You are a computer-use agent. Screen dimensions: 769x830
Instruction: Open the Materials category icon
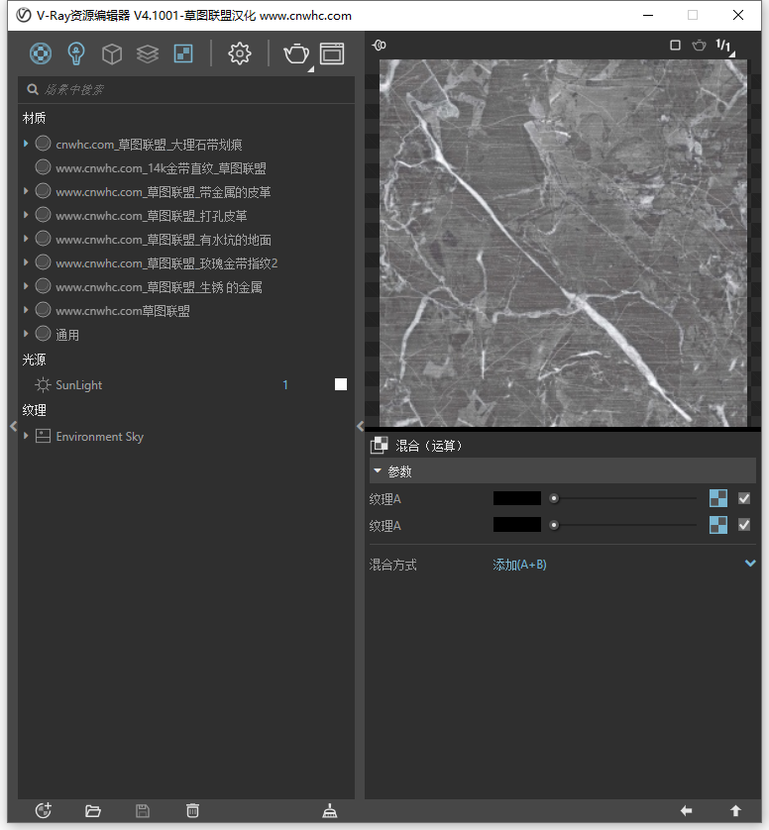click(41, 53)
